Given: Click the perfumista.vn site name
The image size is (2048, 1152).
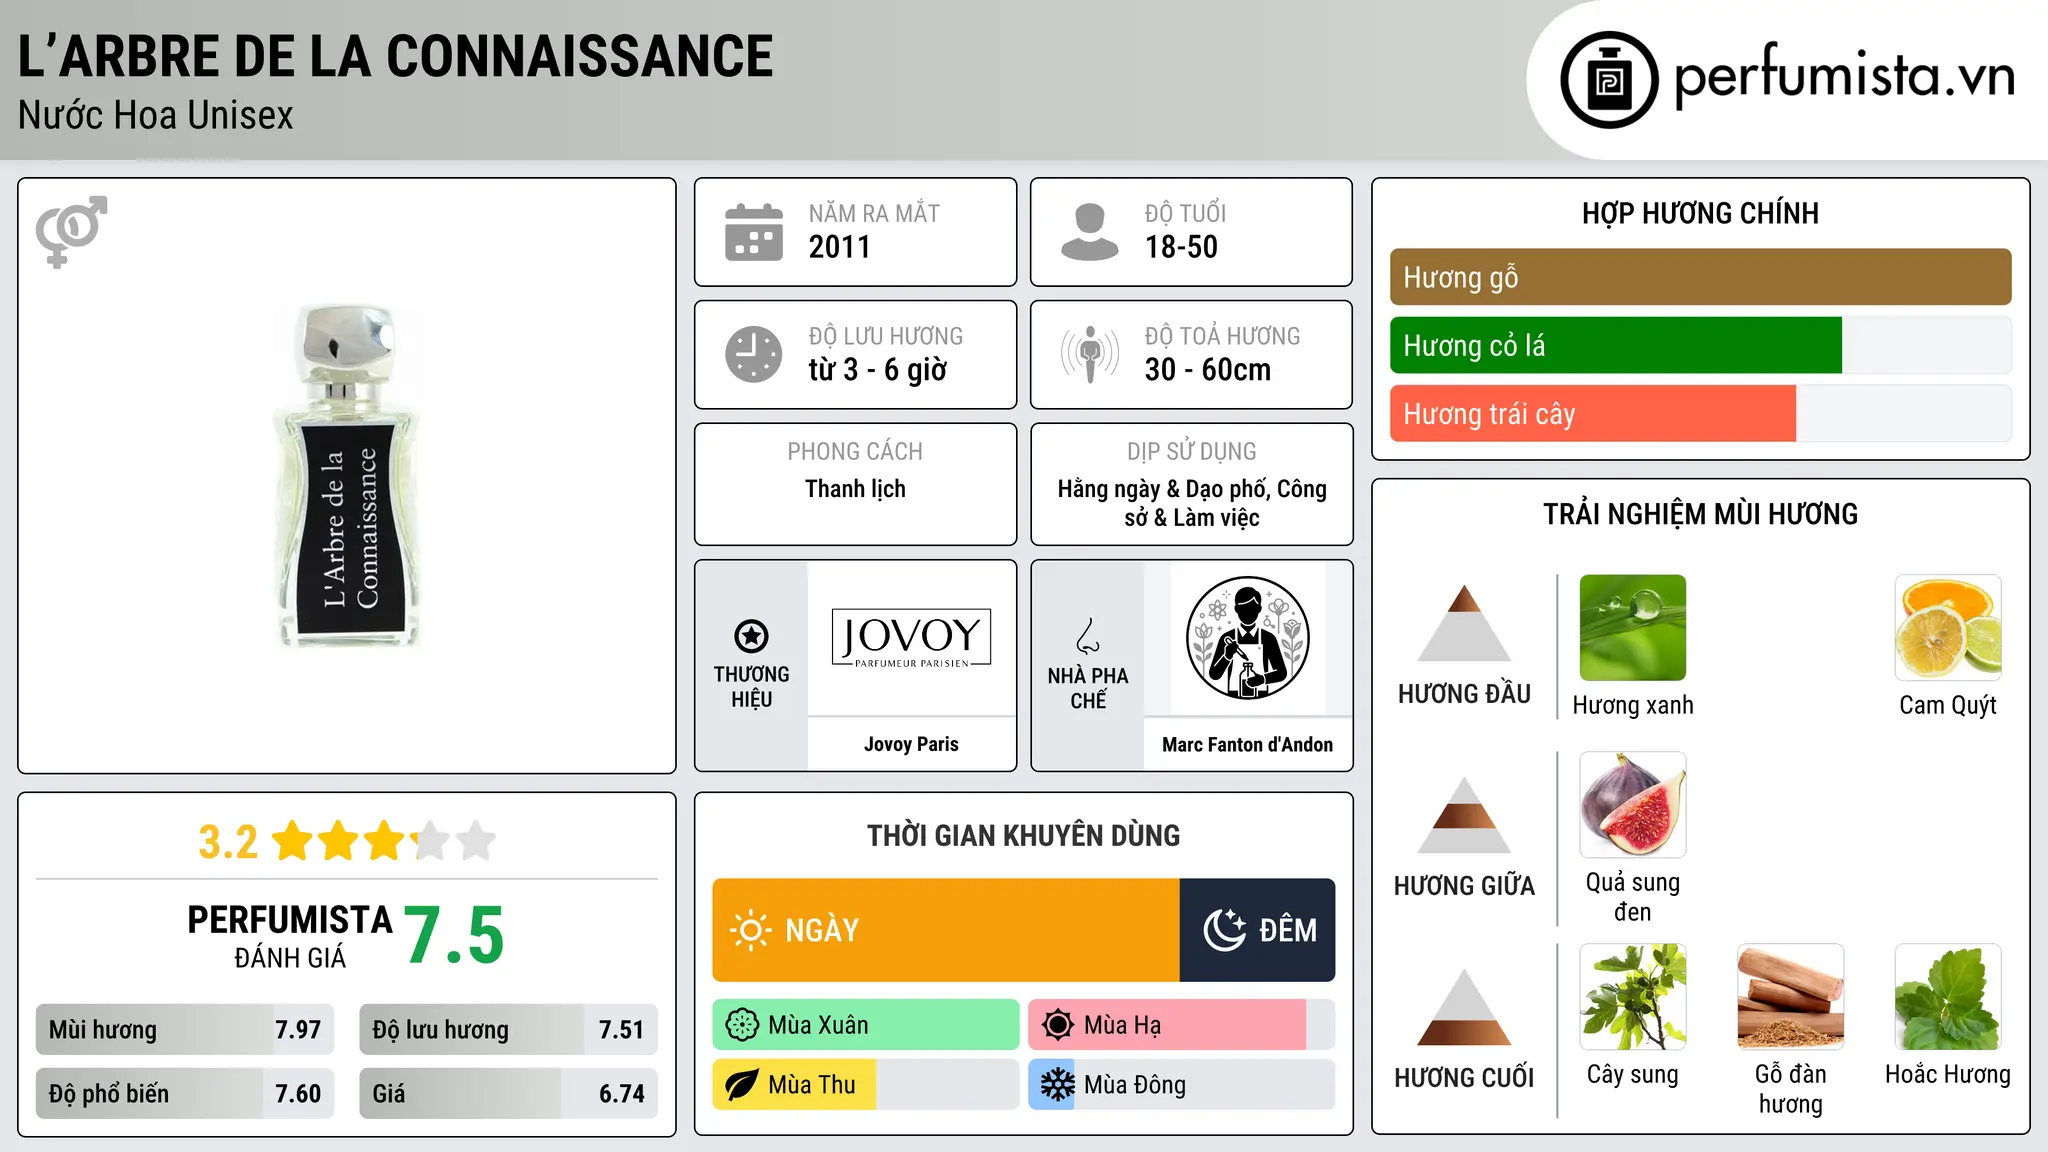Looking at the screenshot, I should pyautogui.click(x=1844, y=77).
